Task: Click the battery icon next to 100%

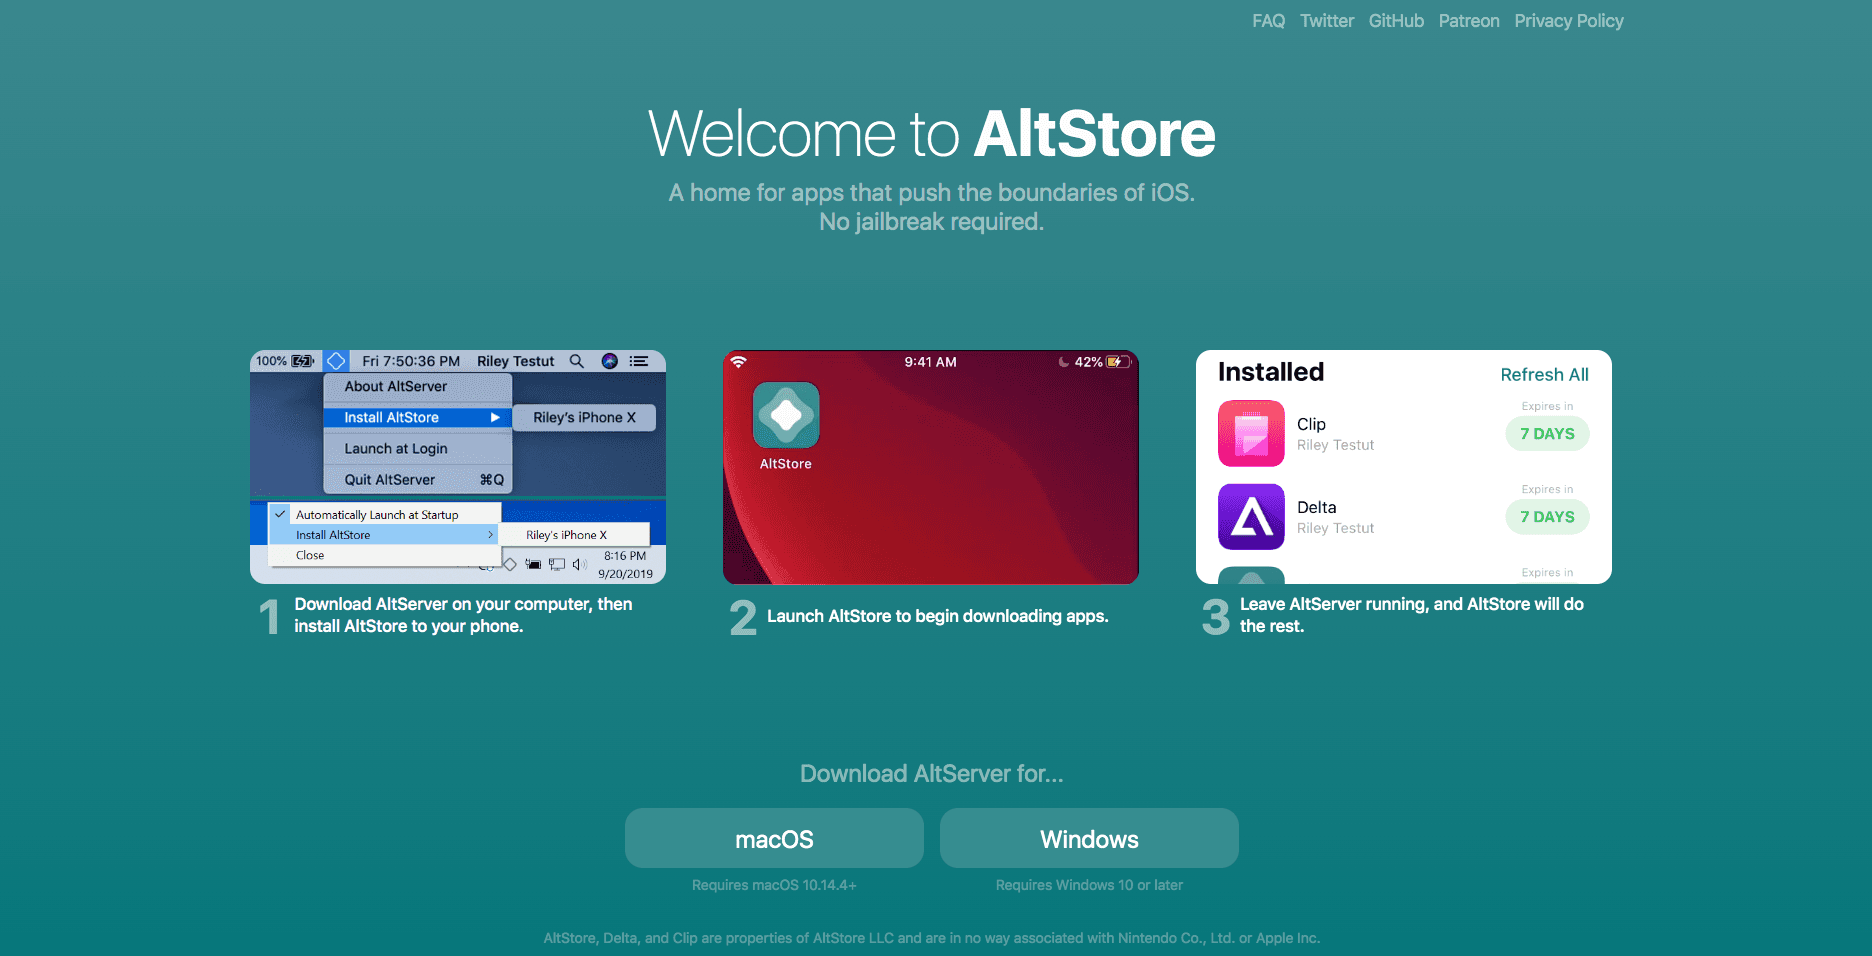Action: (303, 361)
